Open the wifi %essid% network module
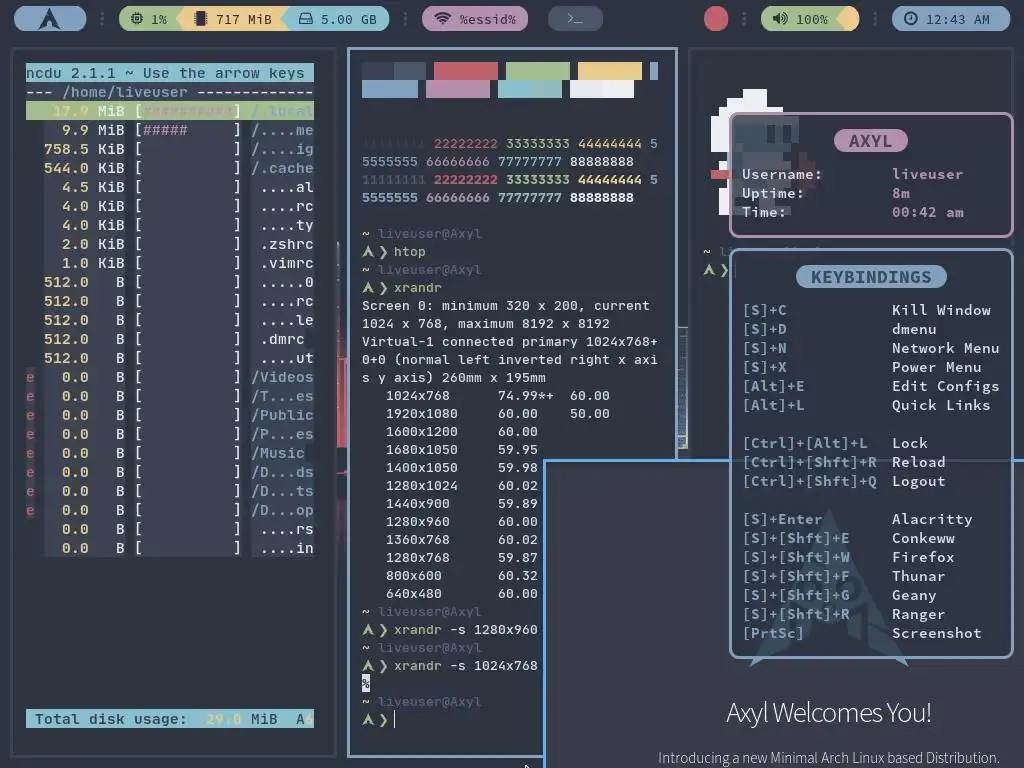The height and width of the screenshot is (768, 1024). 475,19
